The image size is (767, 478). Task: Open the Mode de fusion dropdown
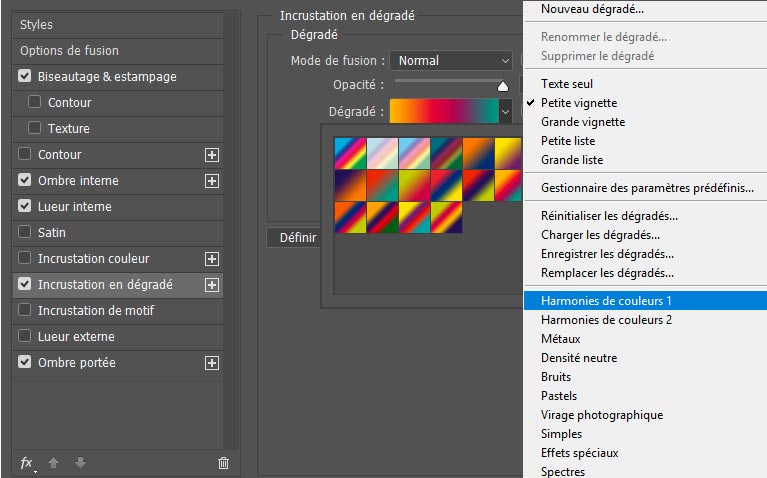(x=451, y=61)
